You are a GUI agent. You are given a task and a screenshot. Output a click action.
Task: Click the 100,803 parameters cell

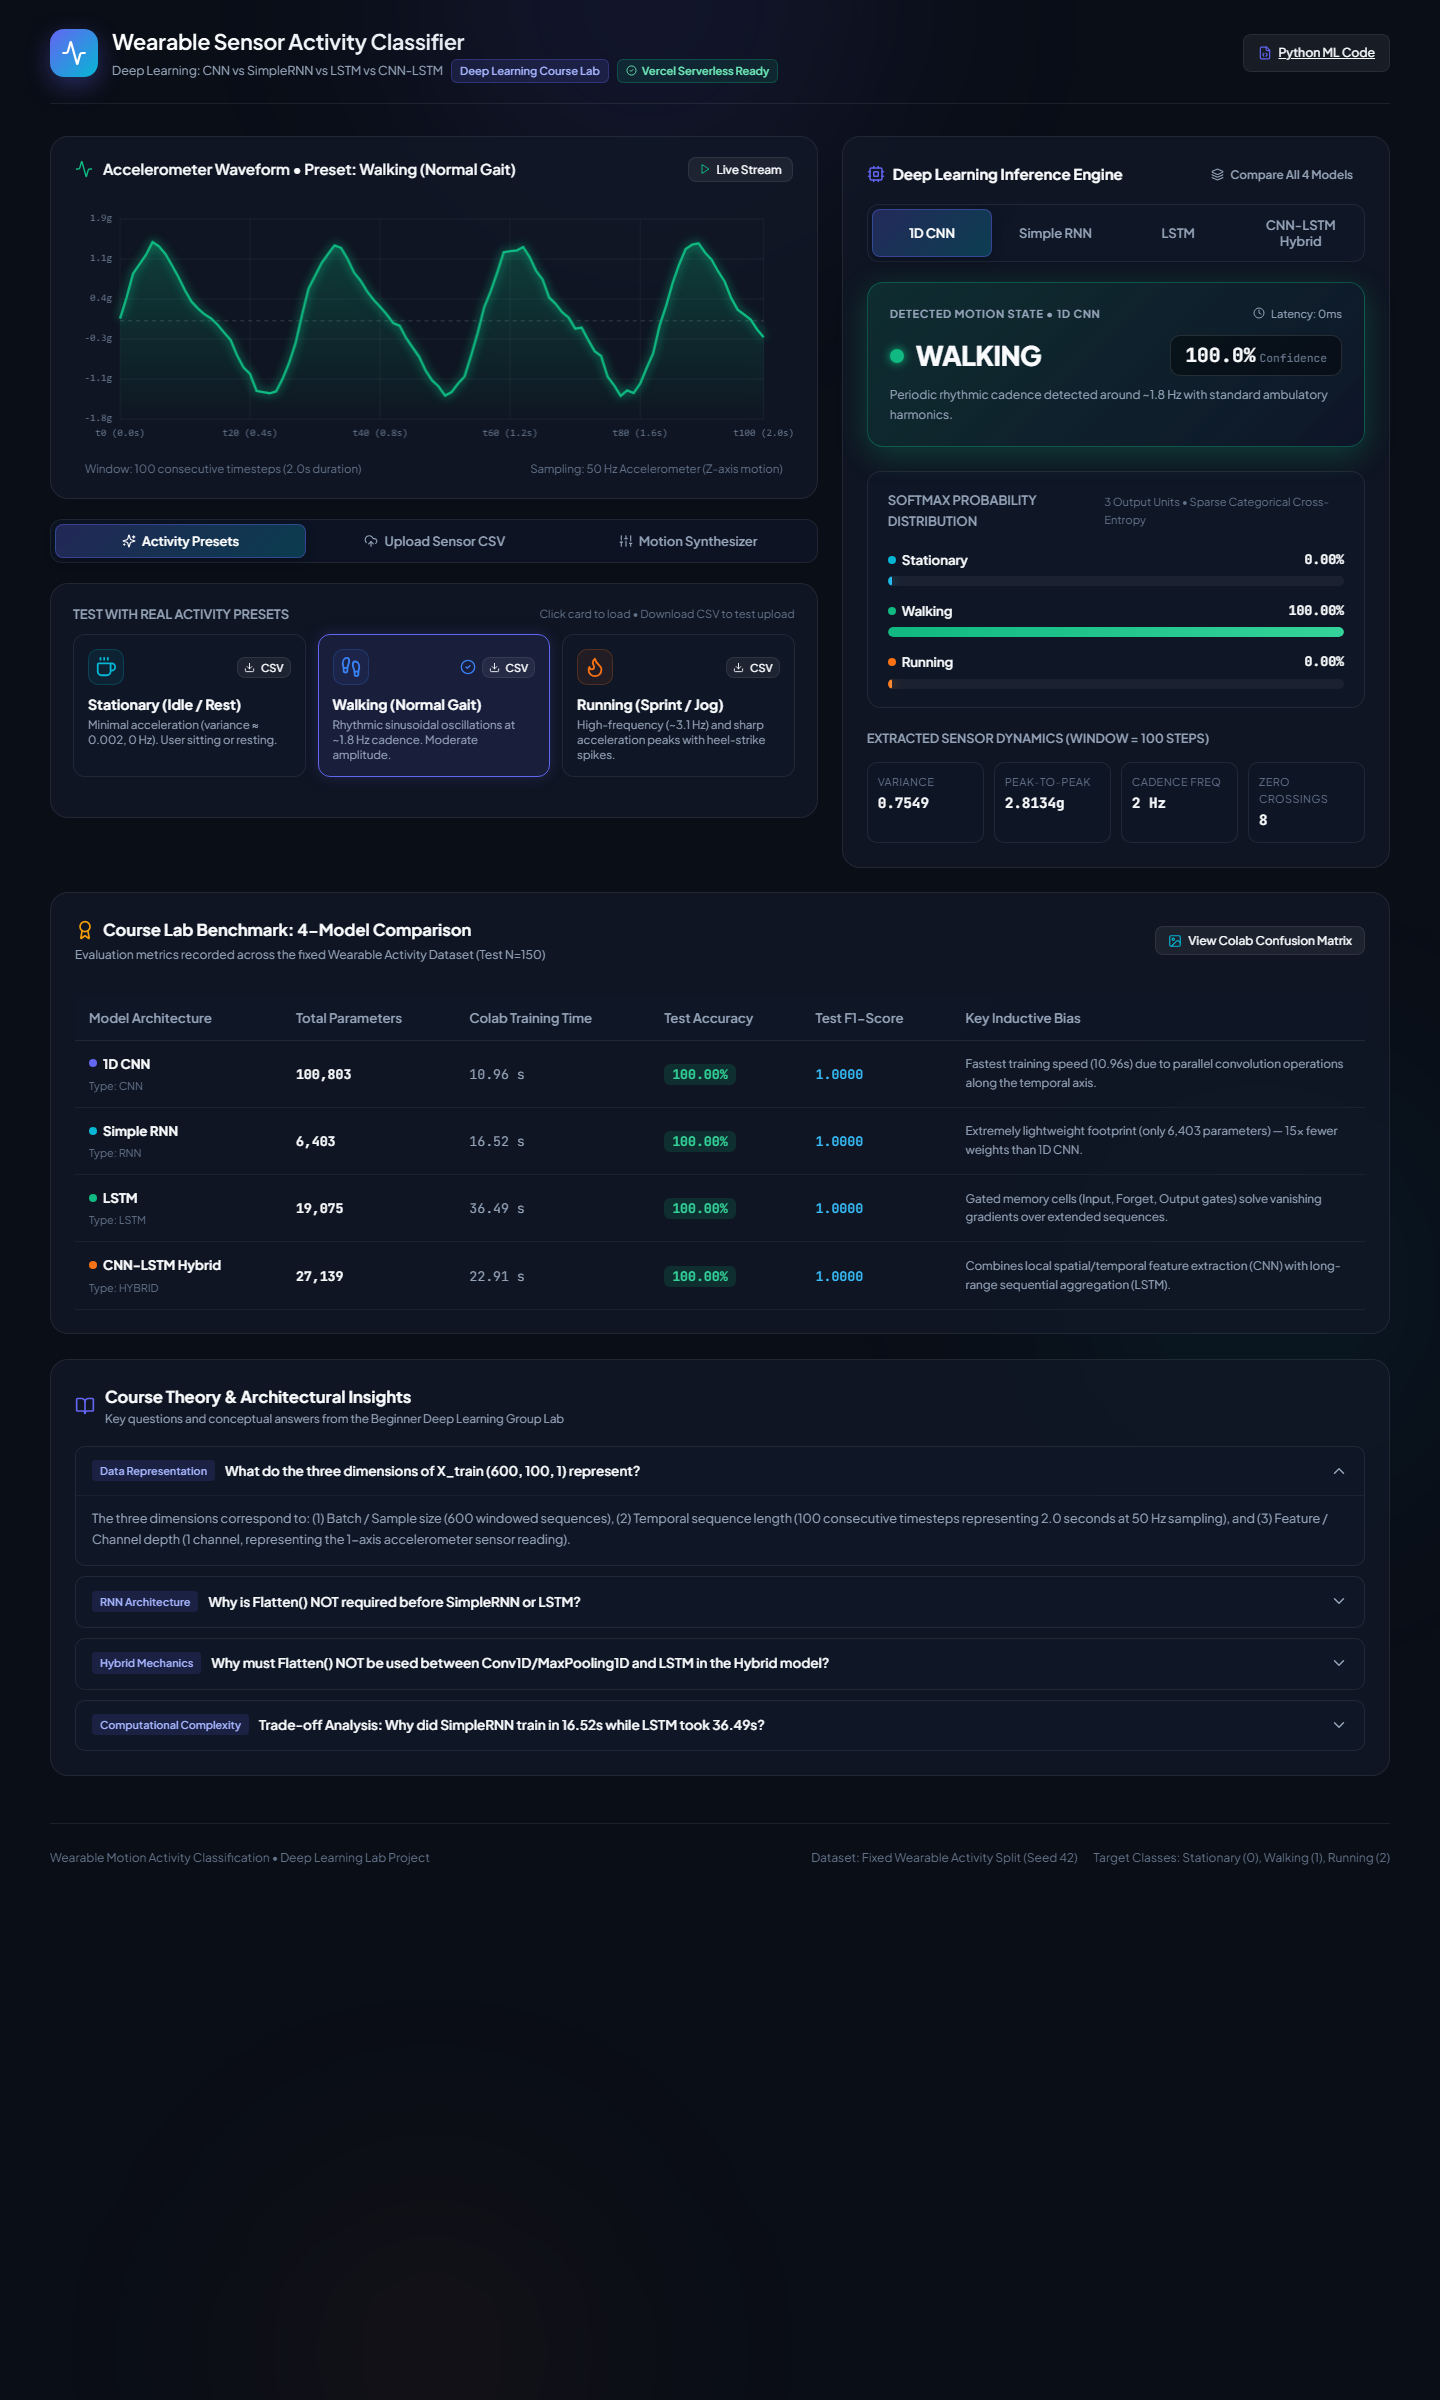point(323,1075)
